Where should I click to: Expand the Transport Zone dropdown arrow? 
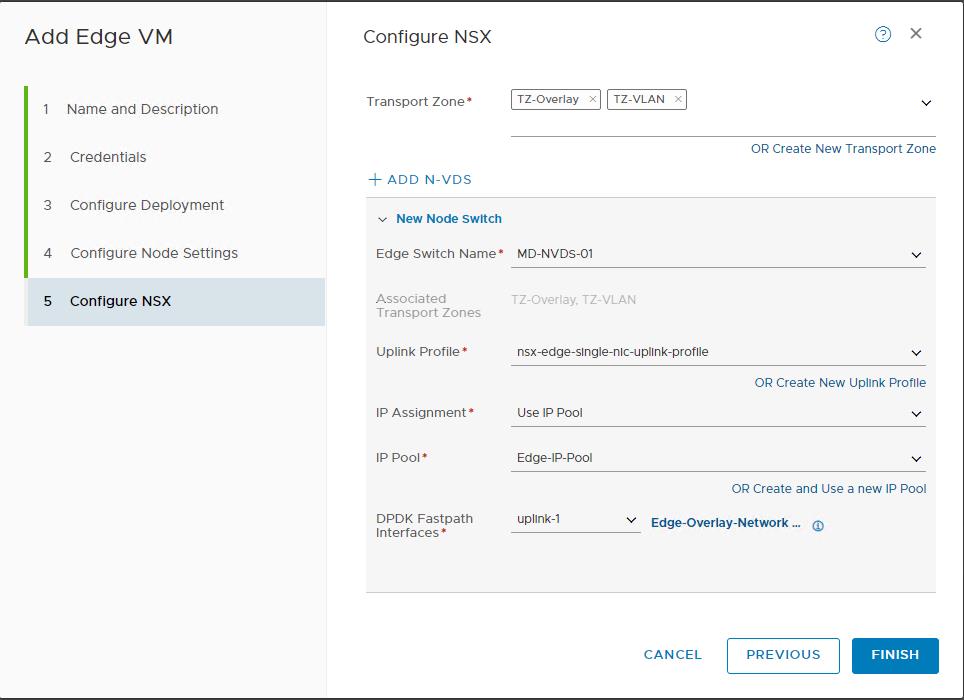pyautogui.click(x=926, y=103)
